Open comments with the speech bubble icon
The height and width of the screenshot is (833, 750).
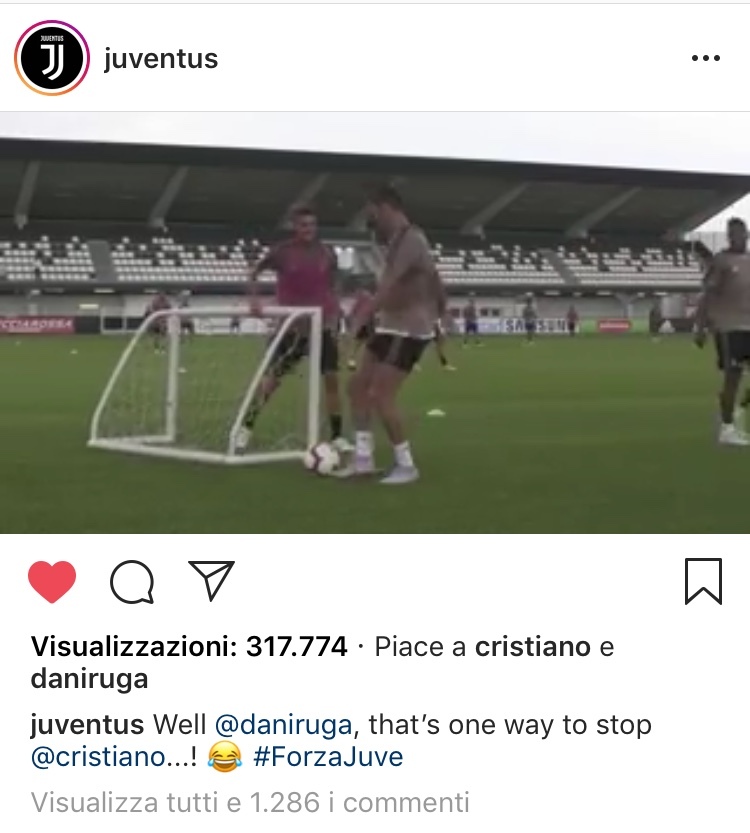[x=132, y=582]
